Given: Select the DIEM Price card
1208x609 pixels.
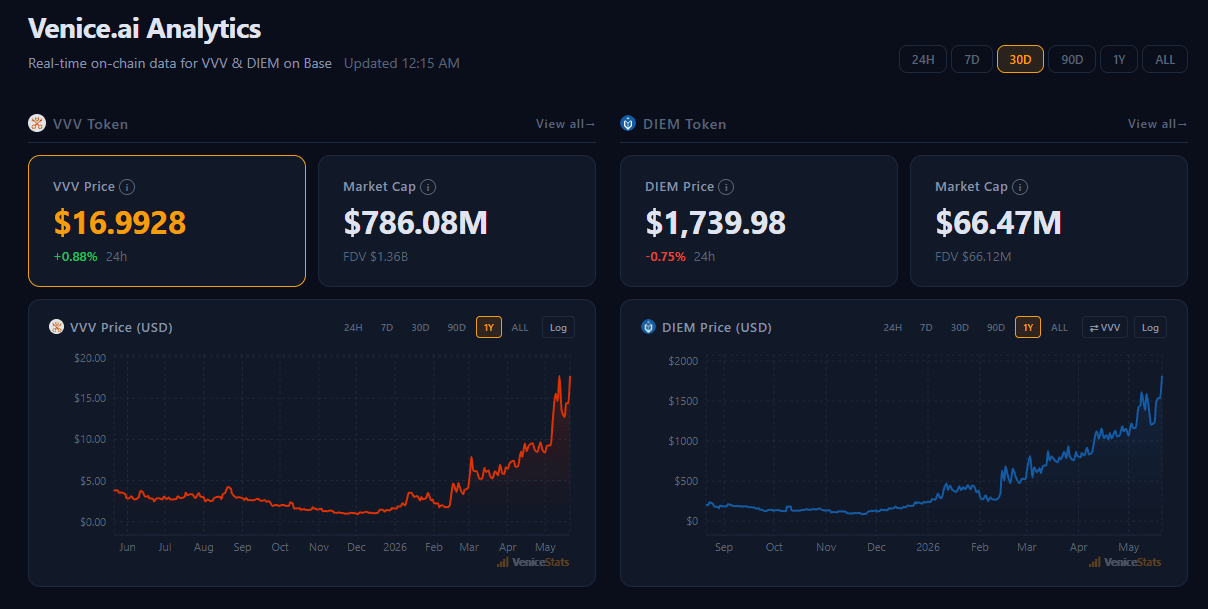Looking at the screenshot, I should [x=759, y=221].
